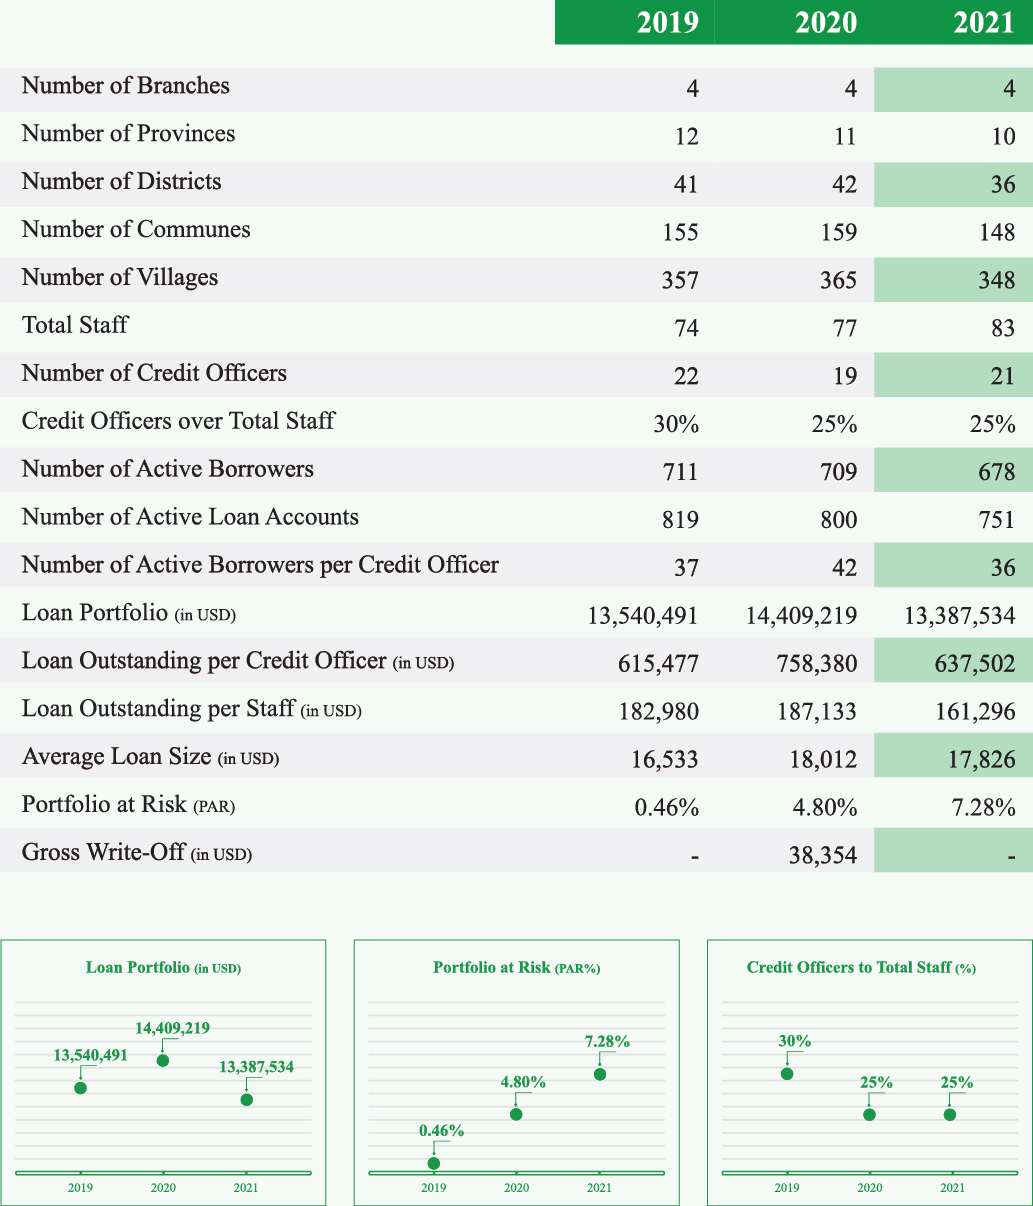Image resolution: width=1033 pixels, height=1206 pixels.
Task: Select the Number of Active Borrowers row label
Action: [x=168, y=469]
